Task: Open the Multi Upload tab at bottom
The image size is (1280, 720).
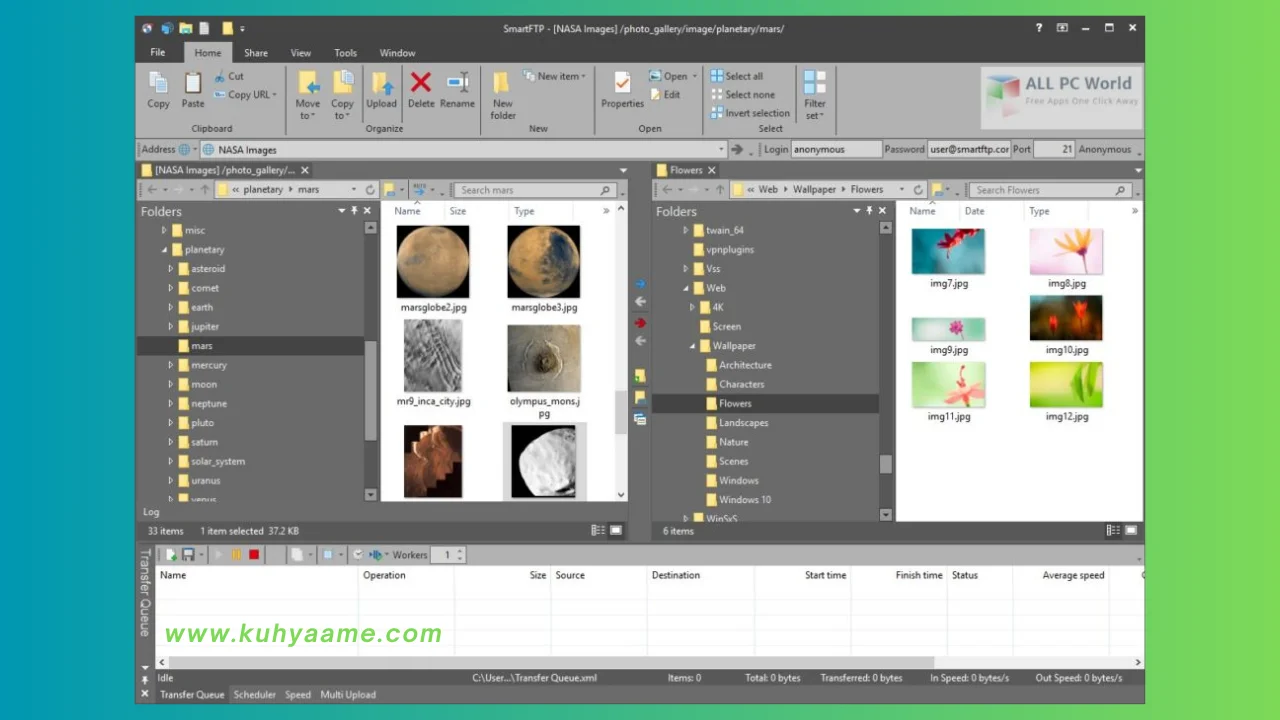Action: click(x=348, y=694)
